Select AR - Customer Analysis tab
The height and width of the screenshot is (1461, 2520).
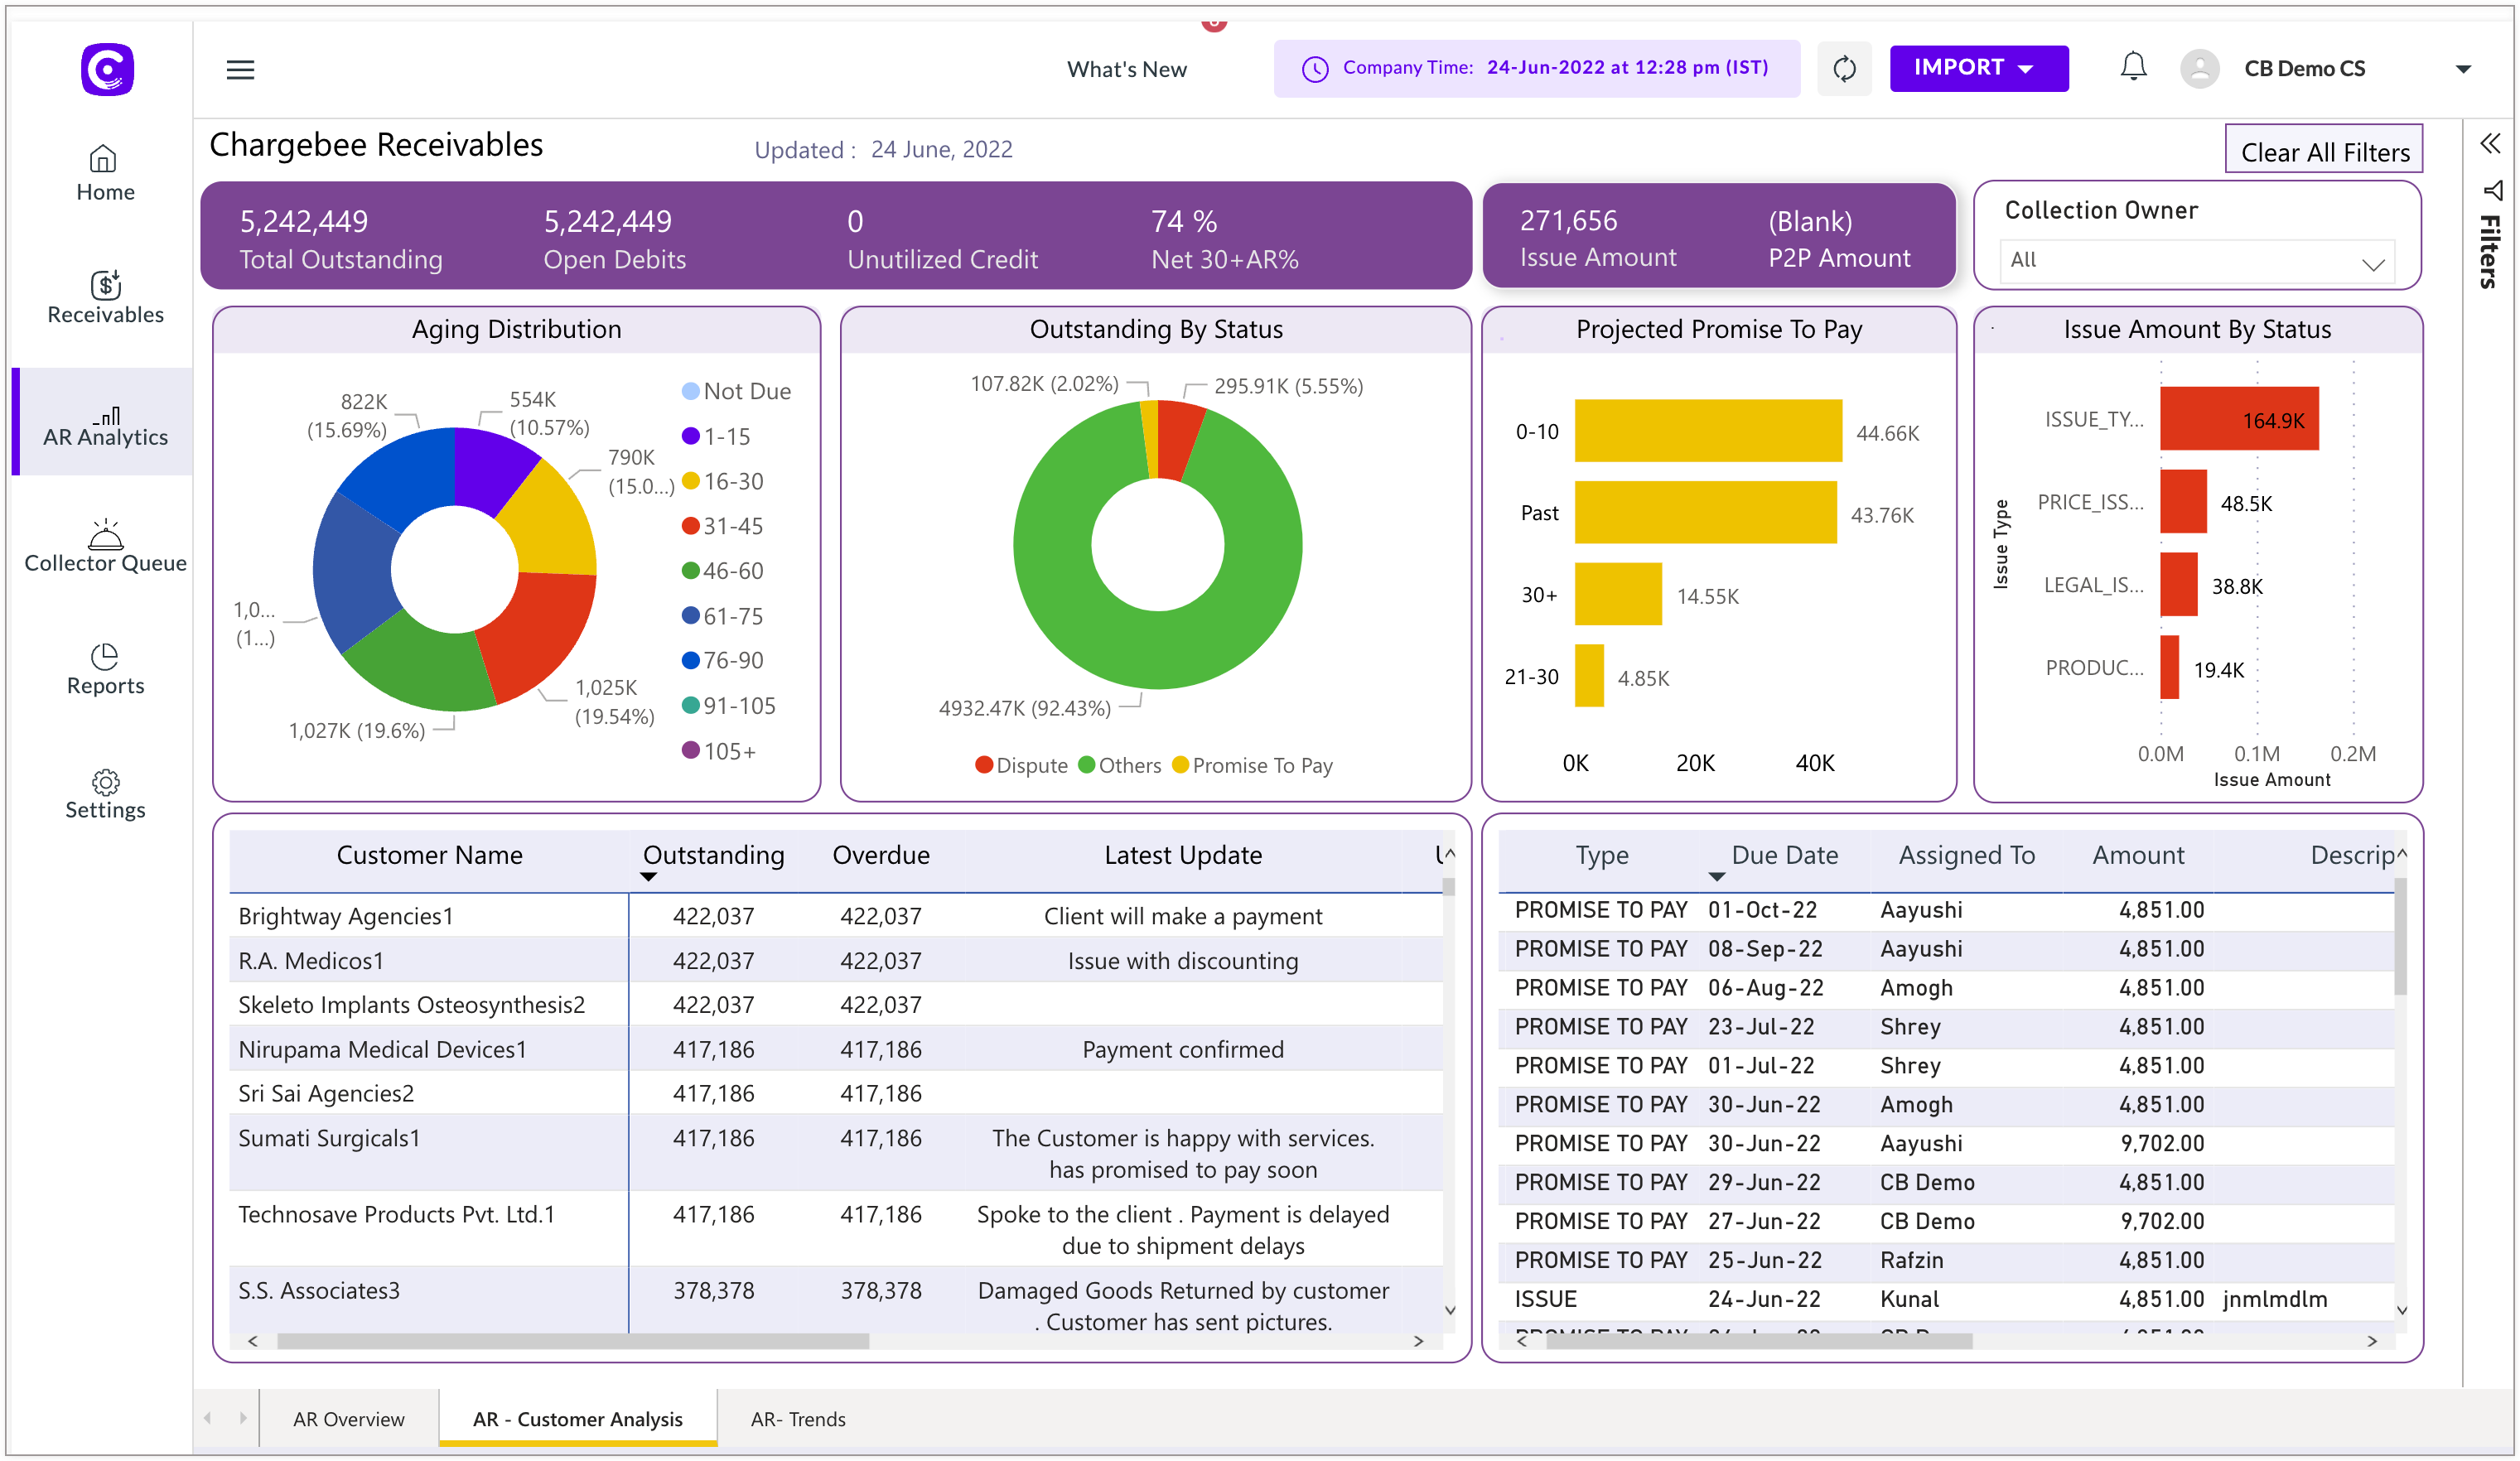tap(577, 1418)
